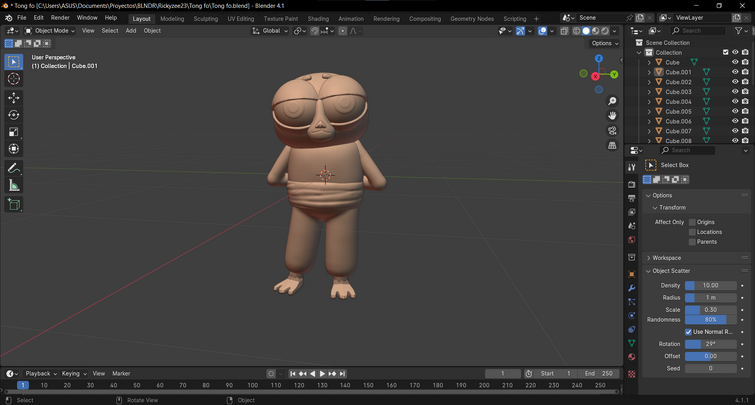The height and width of the screenshot is (405, 755).
Task: Open the Object Mode dropdown
Action: click(50, 31)
